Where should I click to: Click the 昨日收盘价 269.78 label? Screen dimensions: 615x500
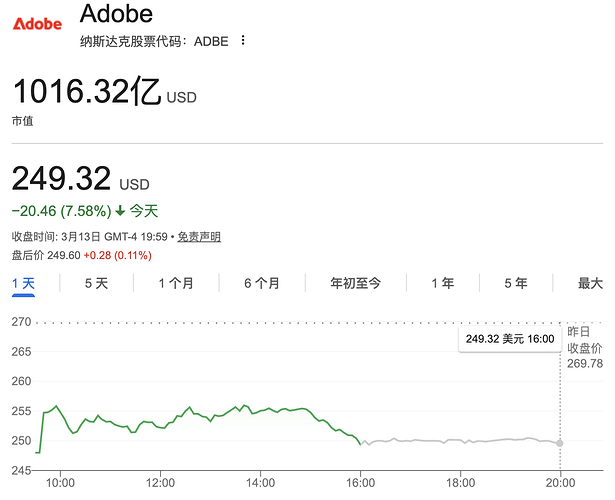click(x=585, y=347)
